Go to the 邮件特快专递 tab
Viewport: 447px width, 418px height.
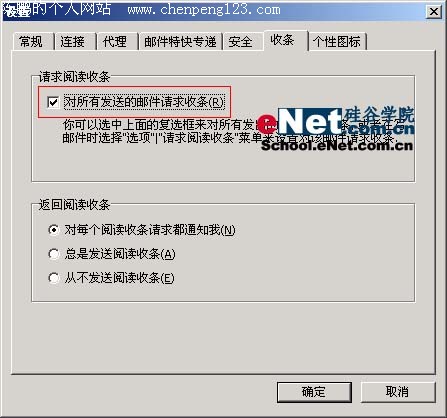pyautogui.click(x=180, y=42)
